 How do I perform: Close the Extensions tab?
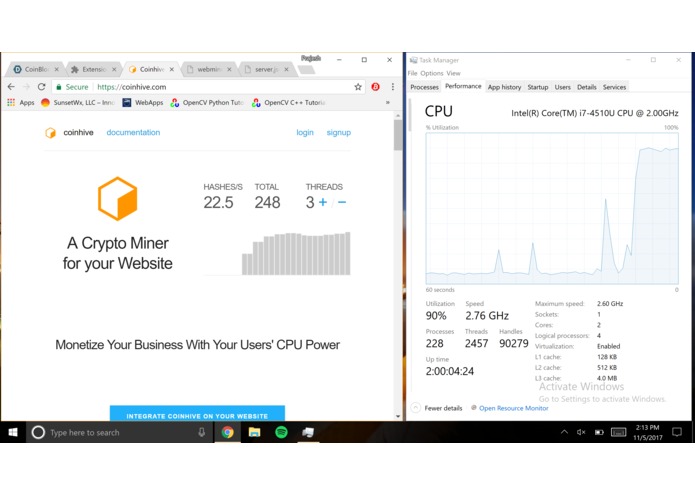114,69
